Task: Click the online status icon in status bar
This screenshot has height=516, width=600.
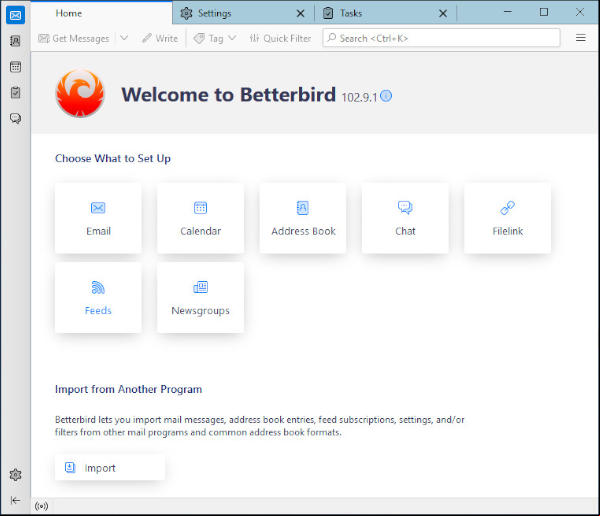Action: [x=41, y=506]
